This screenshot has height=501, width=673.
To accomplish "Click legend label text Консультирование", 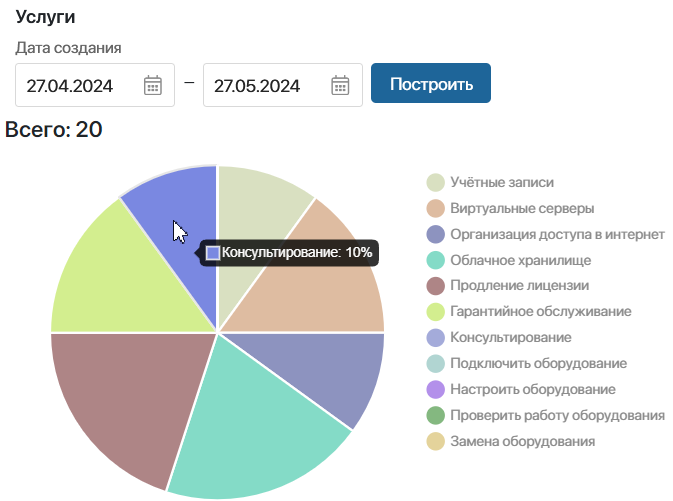I will tap(511, 338).
